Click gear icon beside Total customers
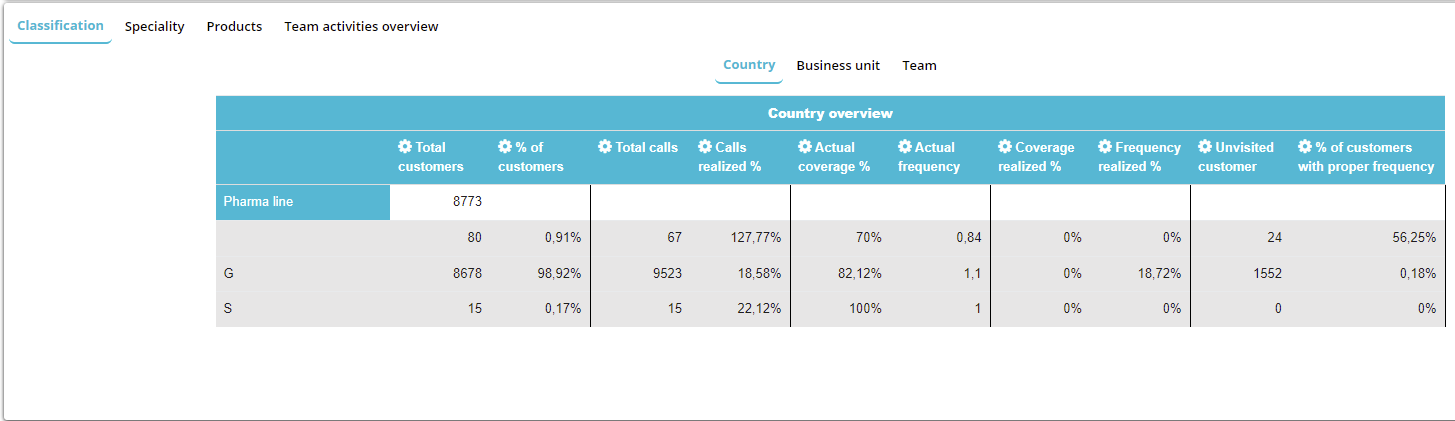Image resolution: width=1455 pixels, height=421 pixels. coord(405,147)
